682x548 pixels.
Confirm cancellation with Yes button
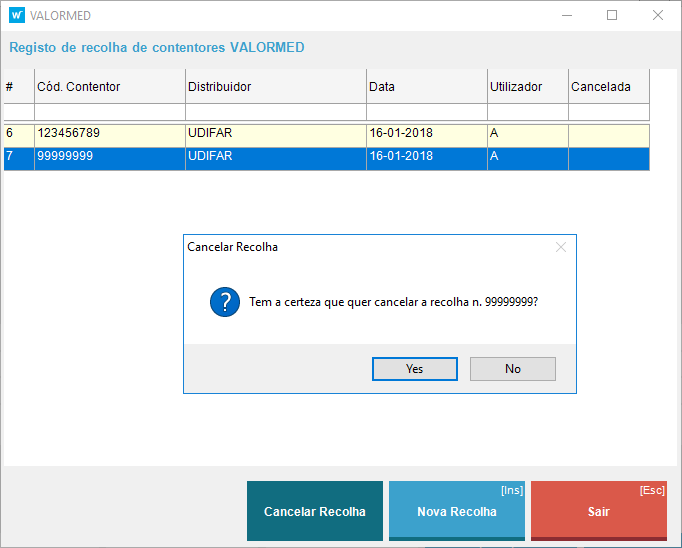[x=414, y=369]
